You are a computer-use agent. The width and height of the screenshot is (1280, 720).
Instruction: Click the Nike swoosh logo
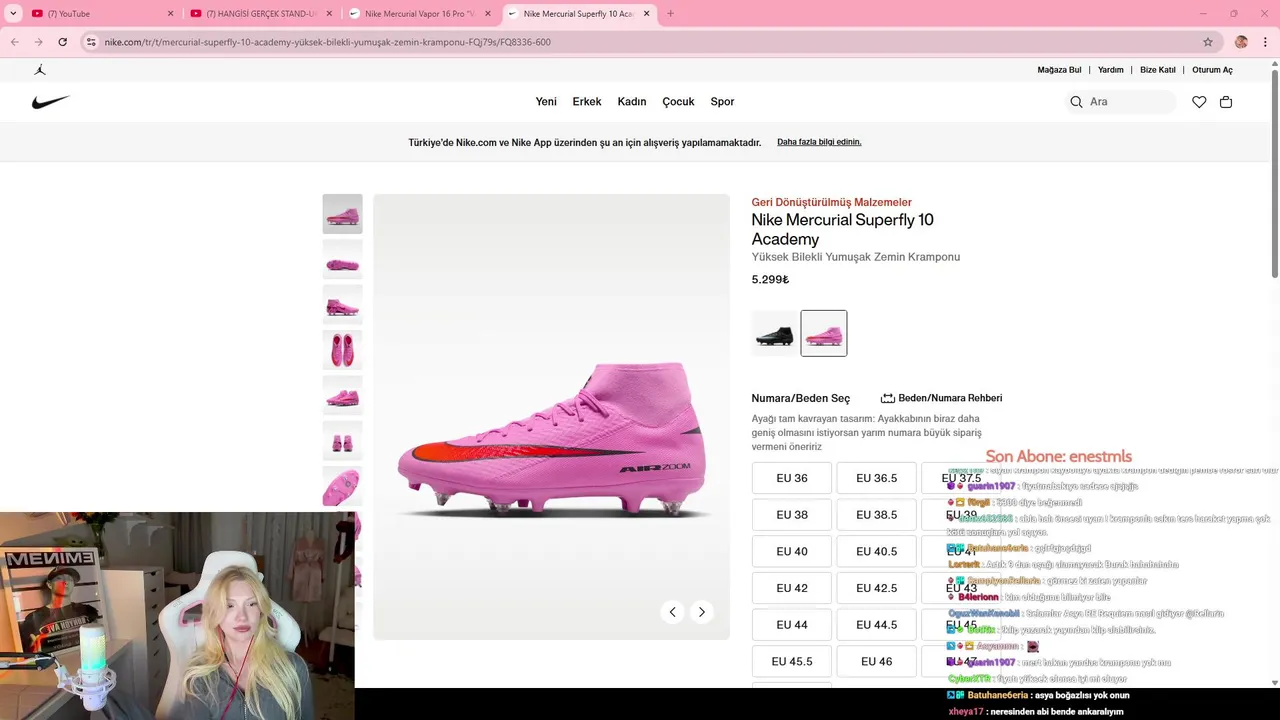(50, 102)
